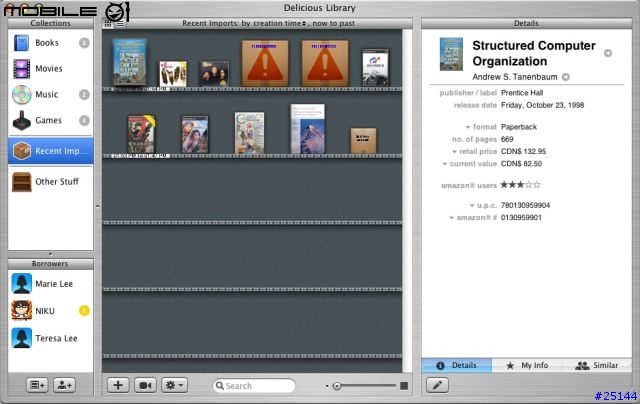The width and height of the screenshot is (640, 404).
Task: Select borrower Marie Lee
Action: pos(50,284)
